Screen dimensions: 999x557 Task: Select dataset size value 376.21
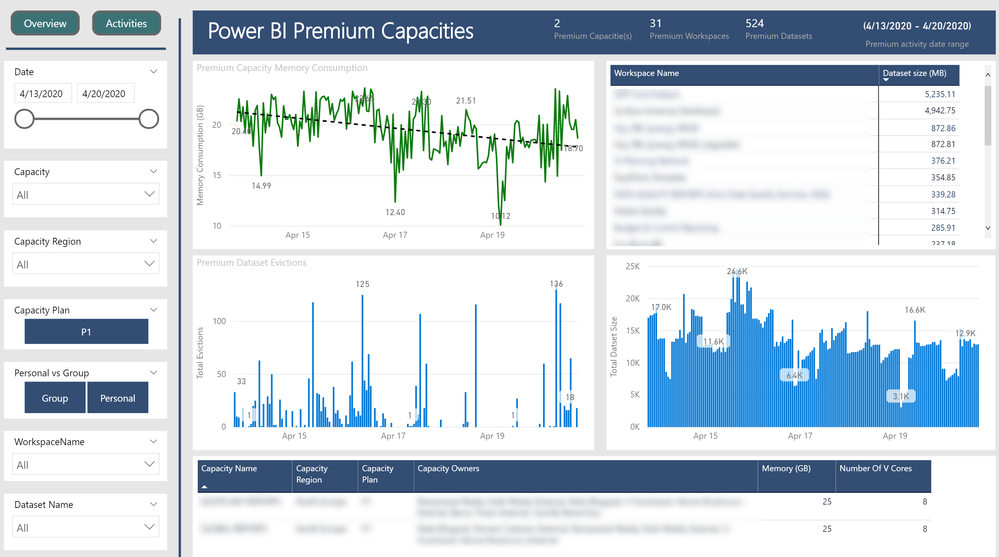click(943, 161)
